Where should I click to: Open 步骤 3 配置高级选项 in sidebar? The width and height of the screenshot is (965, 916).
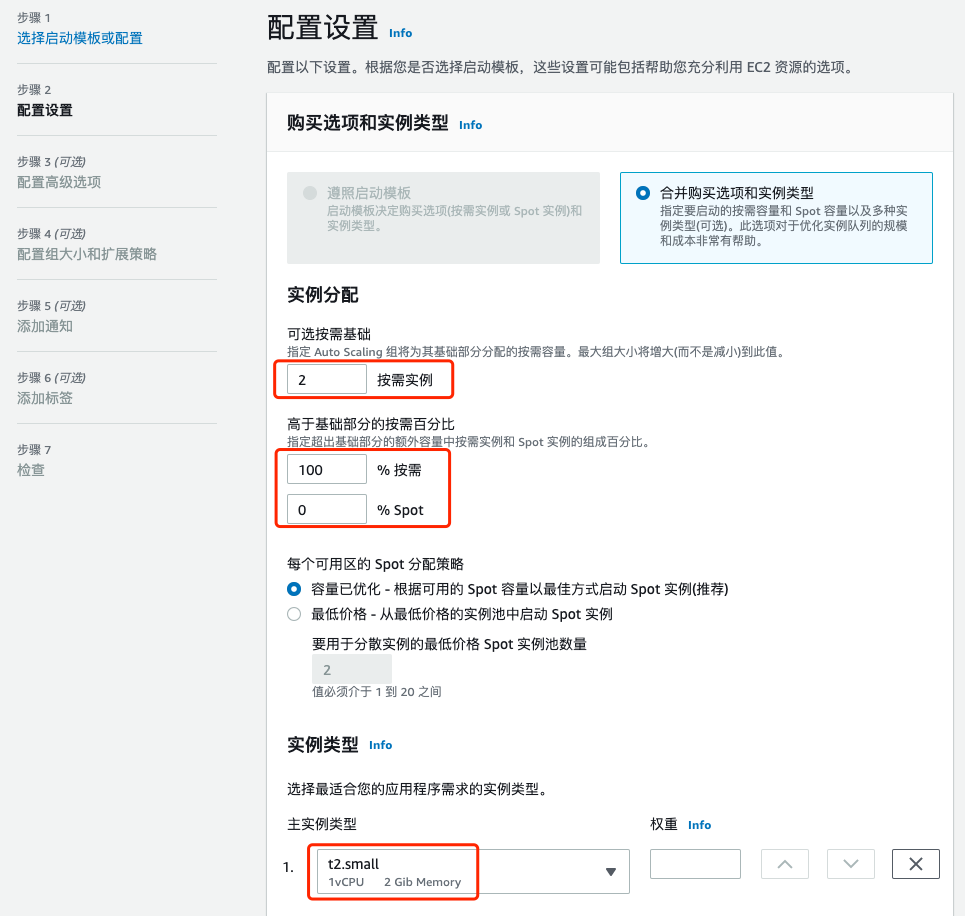55,183
